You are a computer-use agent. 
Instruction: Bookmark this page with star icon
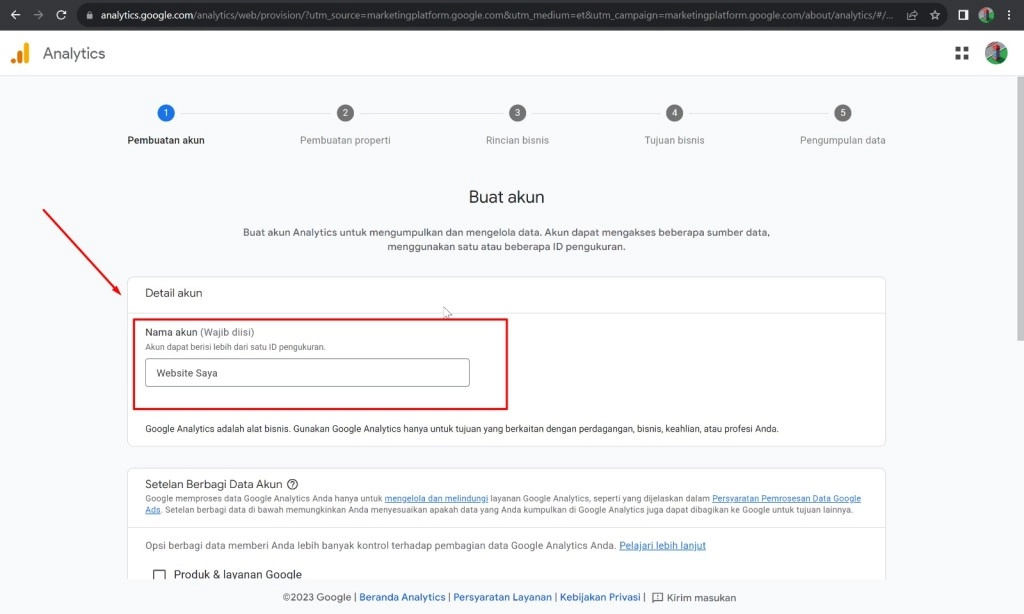pyautogui.click(x=935, y=15)
